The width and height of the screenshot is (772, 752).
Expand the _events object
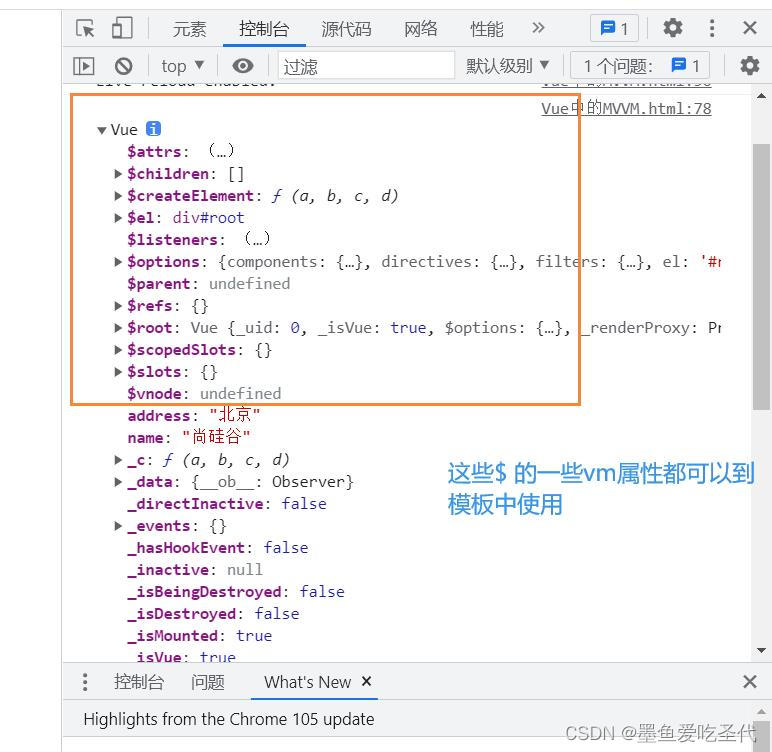pyautogui.click(x=118, y=526)
